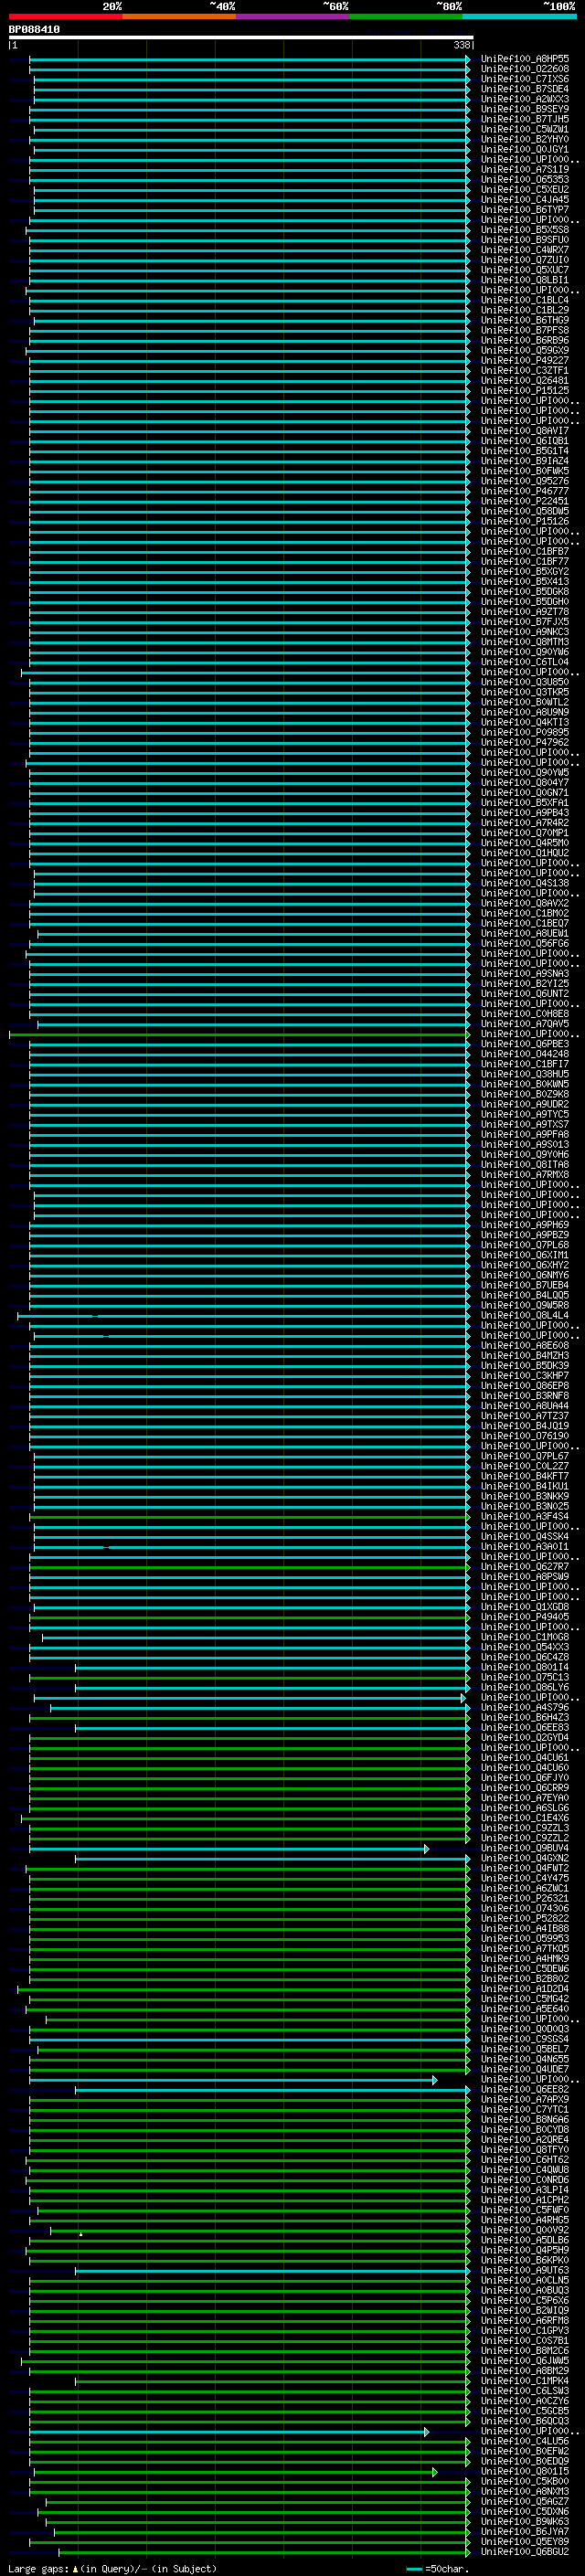
Task: Select the green ~80% legend segment
Action: pos(405,16)
